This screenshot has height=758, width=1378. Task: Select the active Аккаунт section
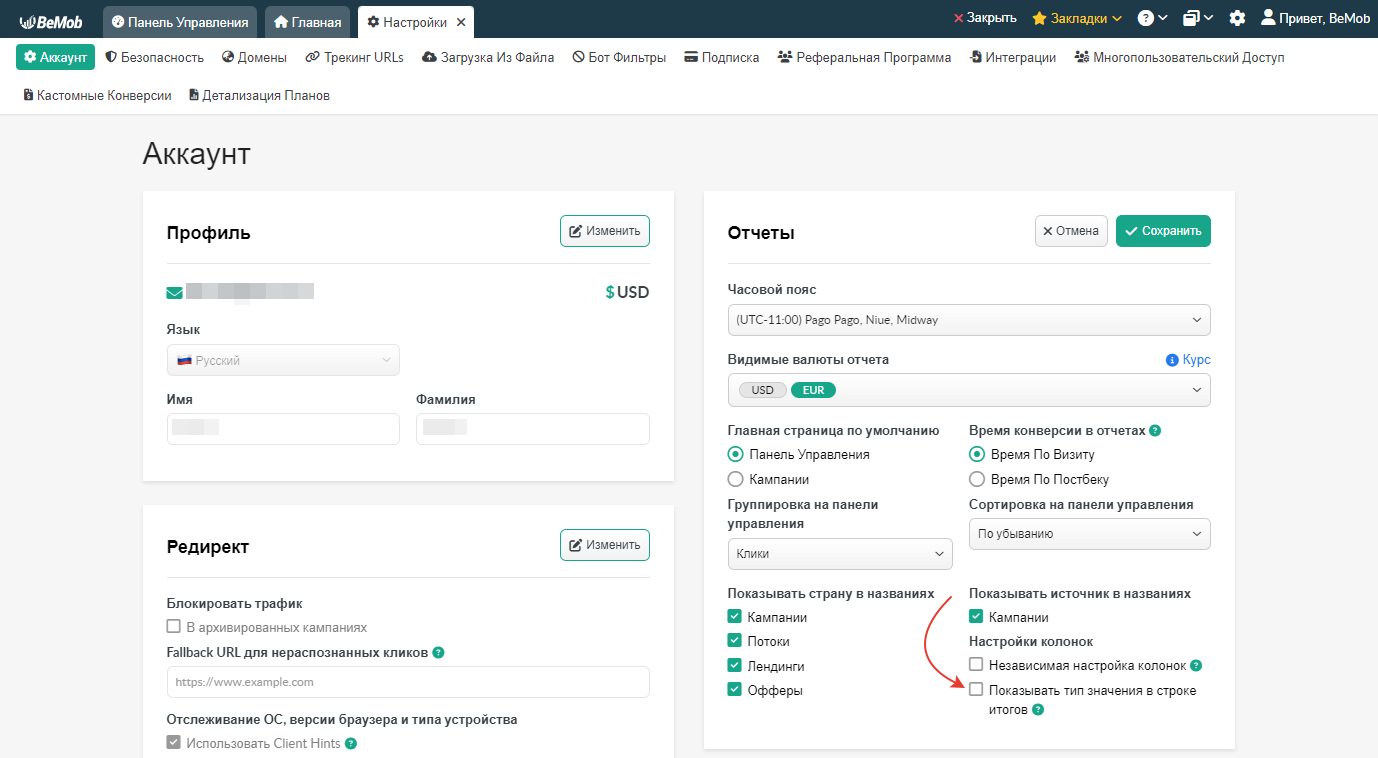click(55, 57)
